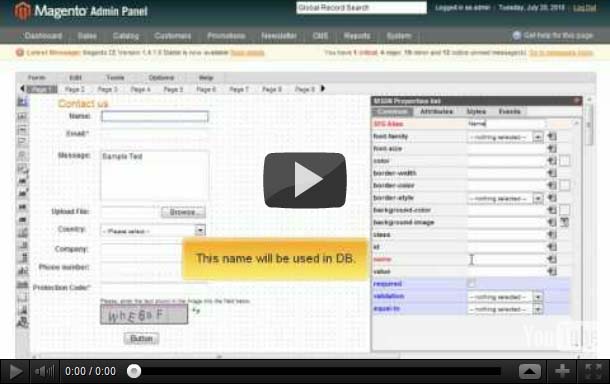Click the apply icon beside the color field

click(552, 161)
